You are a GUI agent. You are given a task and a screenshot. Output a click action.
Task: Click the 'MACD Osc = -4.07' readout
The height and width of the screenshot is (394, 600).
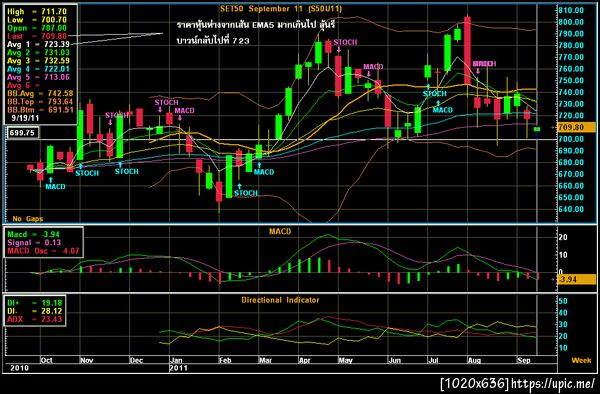[x=43, y=251]
